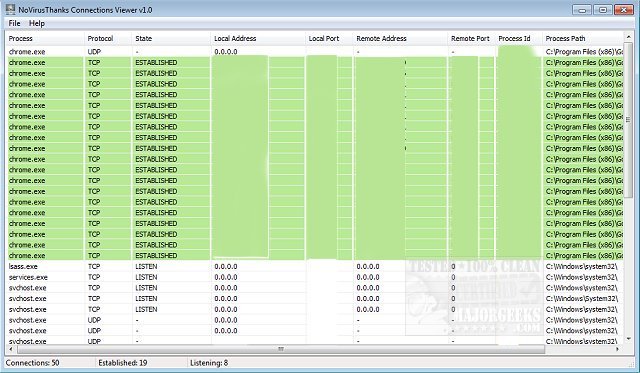Click the horizontal scrollbar right arrow
The width and height of the screenshot is (640, 373).
point(618,349)
